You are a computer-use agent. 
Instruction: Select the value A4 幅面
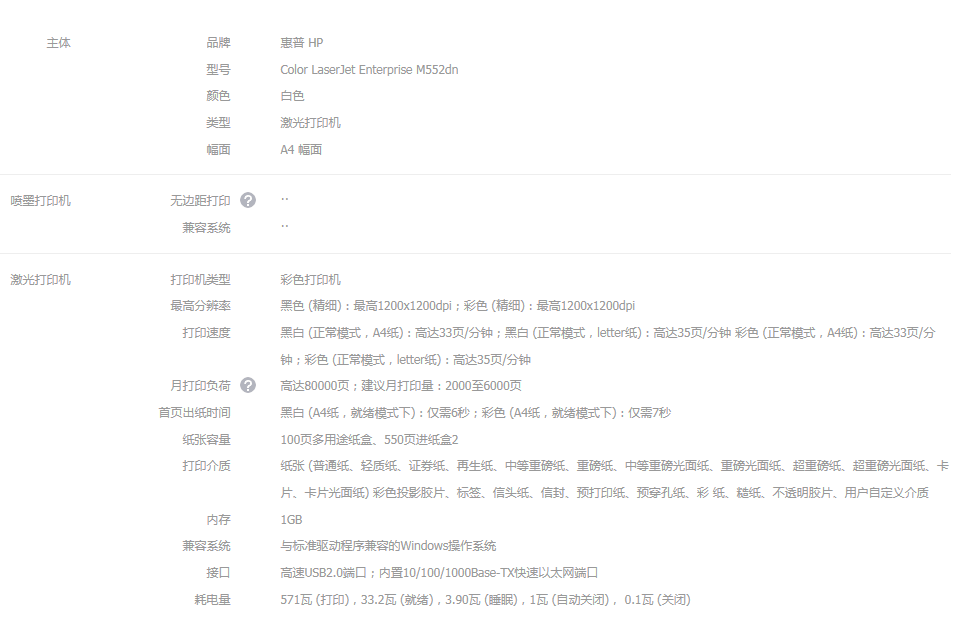pyautogui.click(x=301, y=149)
